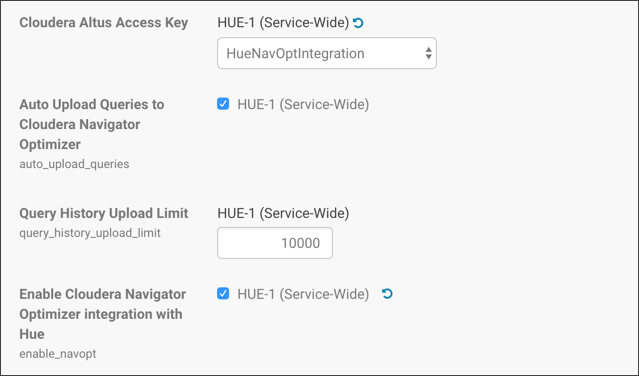Viewport: 639px width, 376px height.
Task: Reset Cloudera Altus Access Key to default
Action: point(358,23)
